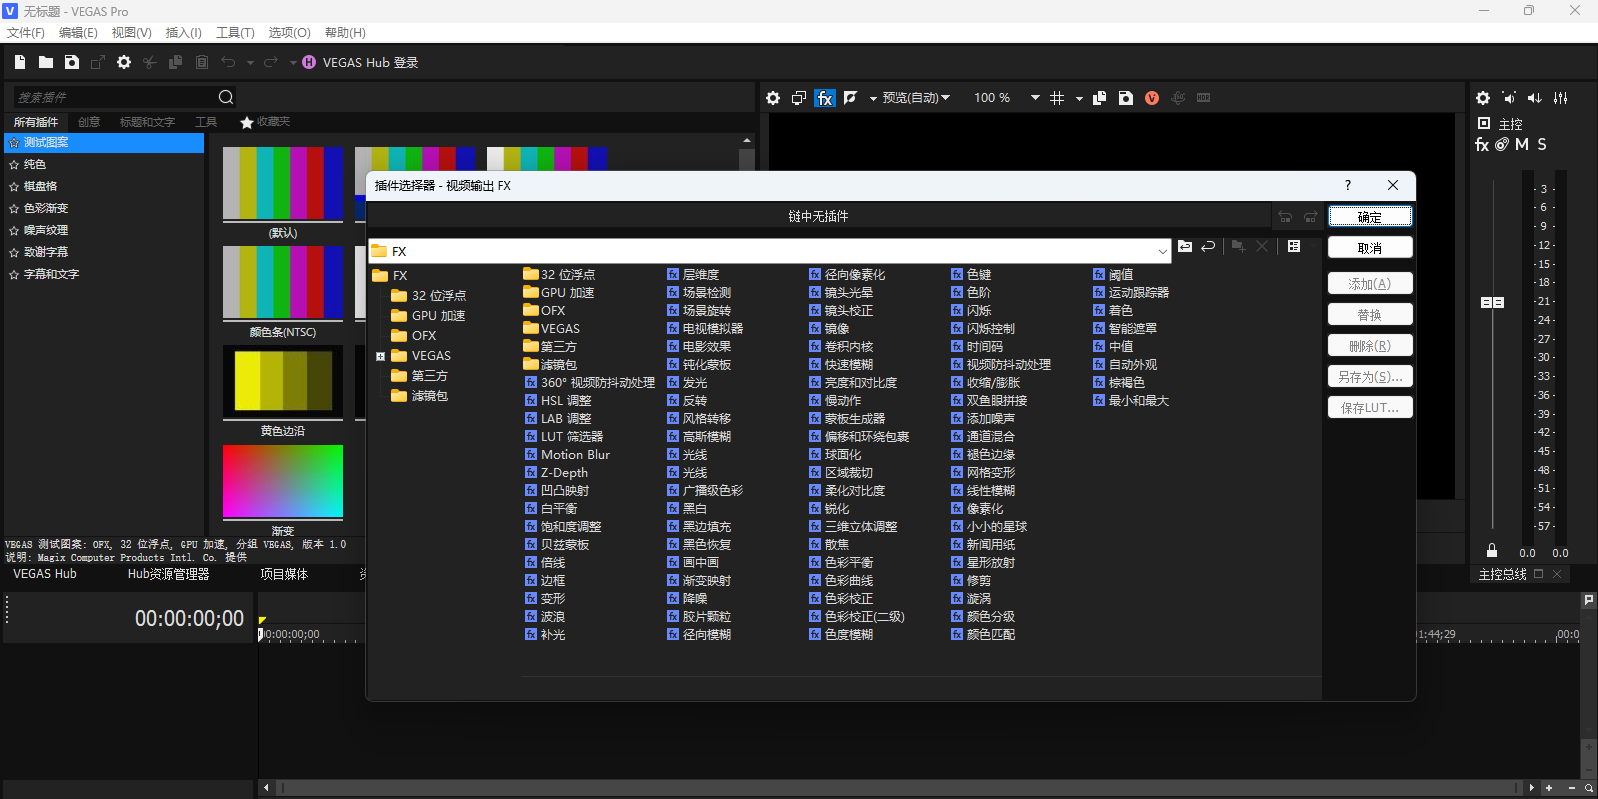Open the preview quality '预览(自动)' dropdown
Viewport: 1598px width, 799px height.
coord(916,98)
